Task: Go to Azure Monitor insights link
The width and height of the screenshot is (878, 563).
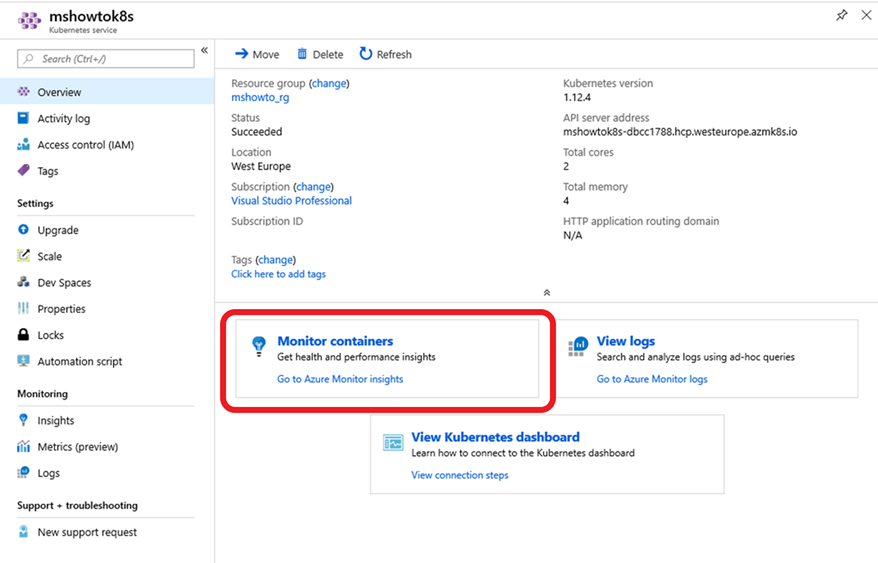Action: tap(340, 379)
